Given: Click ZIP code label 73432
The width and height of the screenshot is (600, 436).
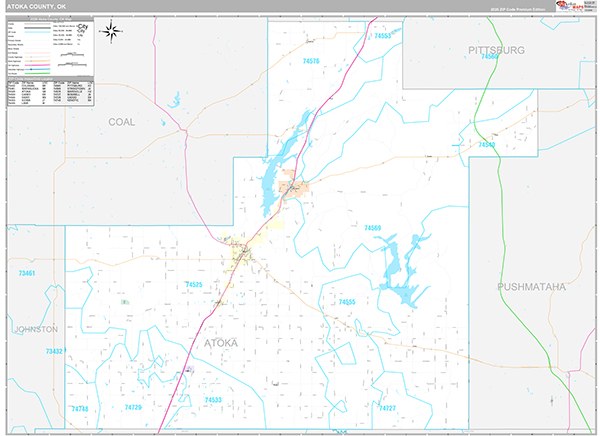Looking at the screenshot, I should click(x=54, y=351).
